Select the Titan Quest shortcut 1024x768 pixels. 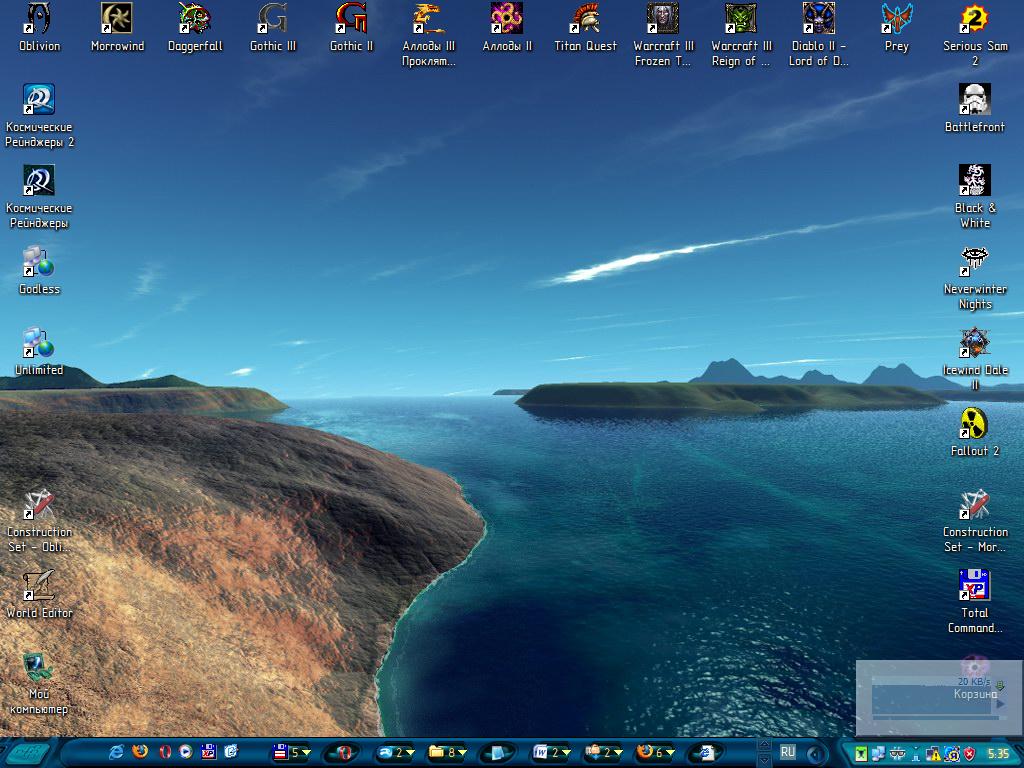[x=585, y=27]
